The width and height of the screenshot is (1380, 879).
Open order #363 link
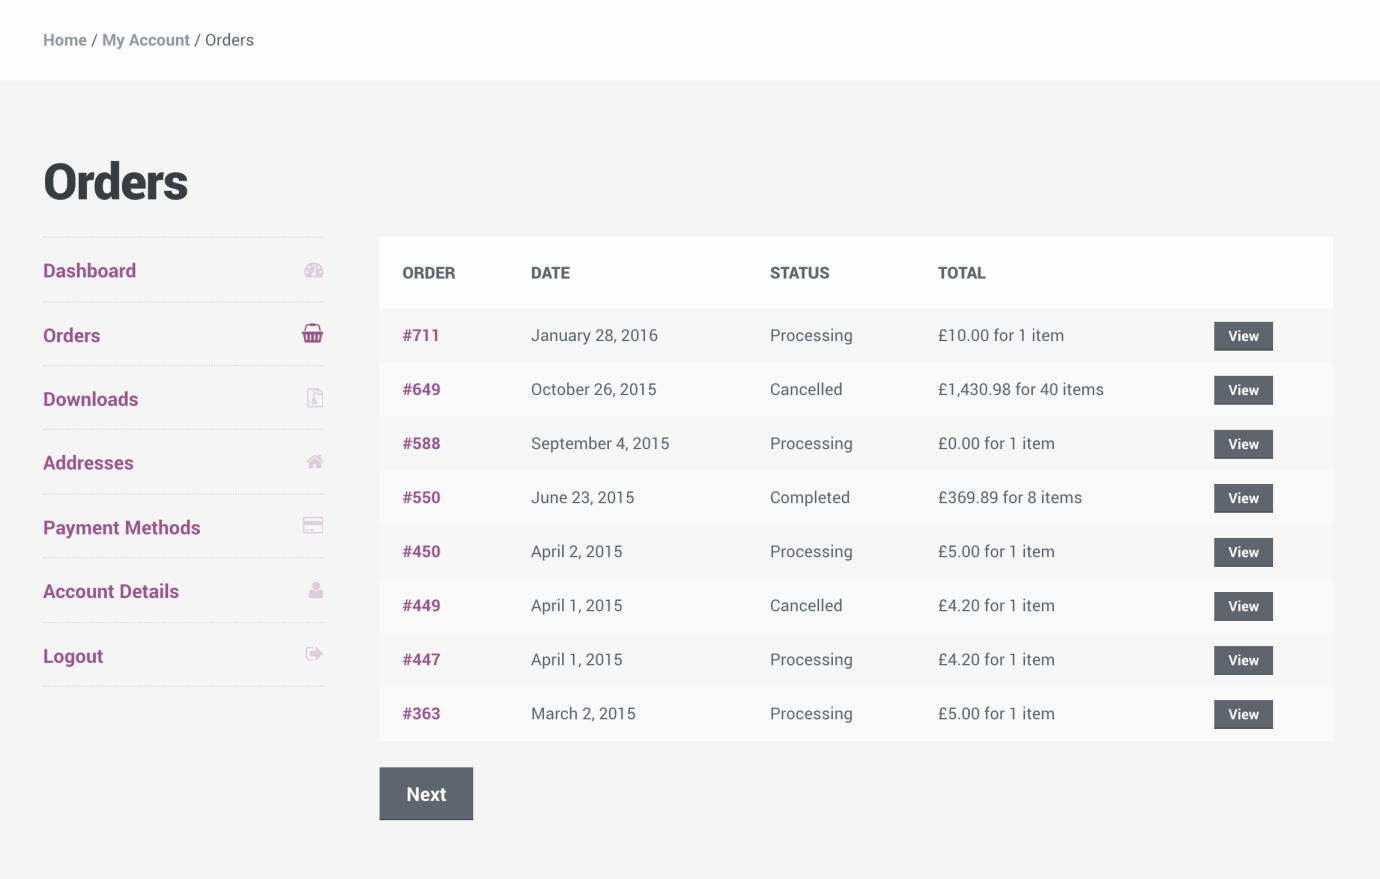tap(421, 713)
